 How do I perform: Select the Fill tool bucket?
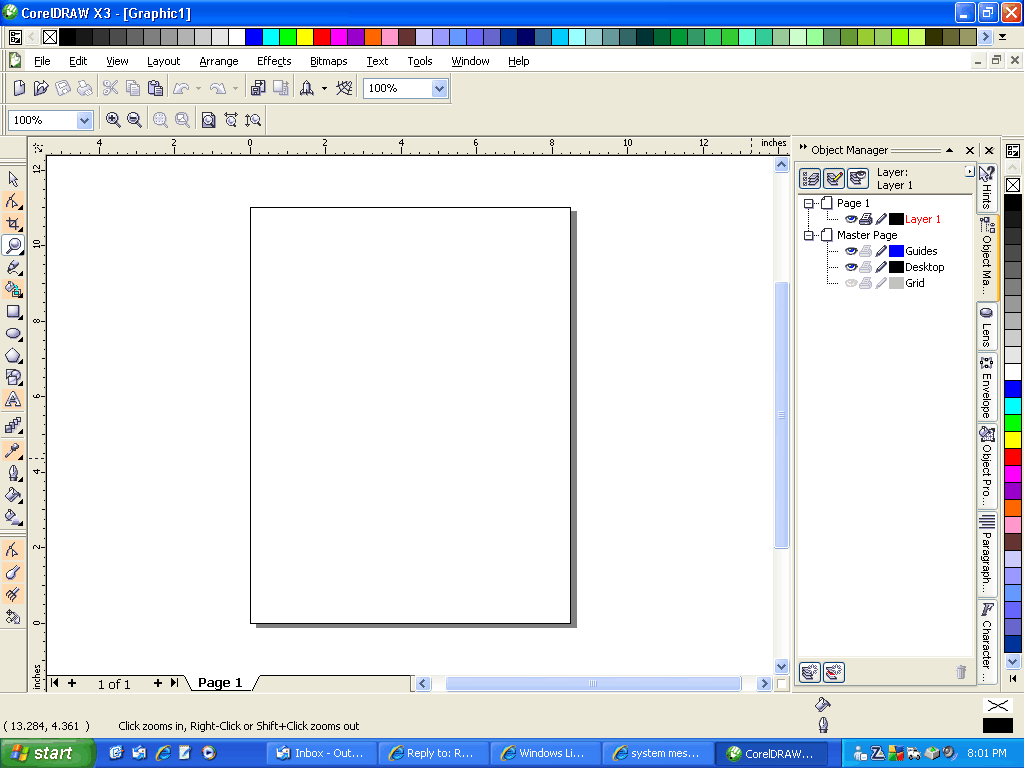pyautogui.click(x=13, y=494)
